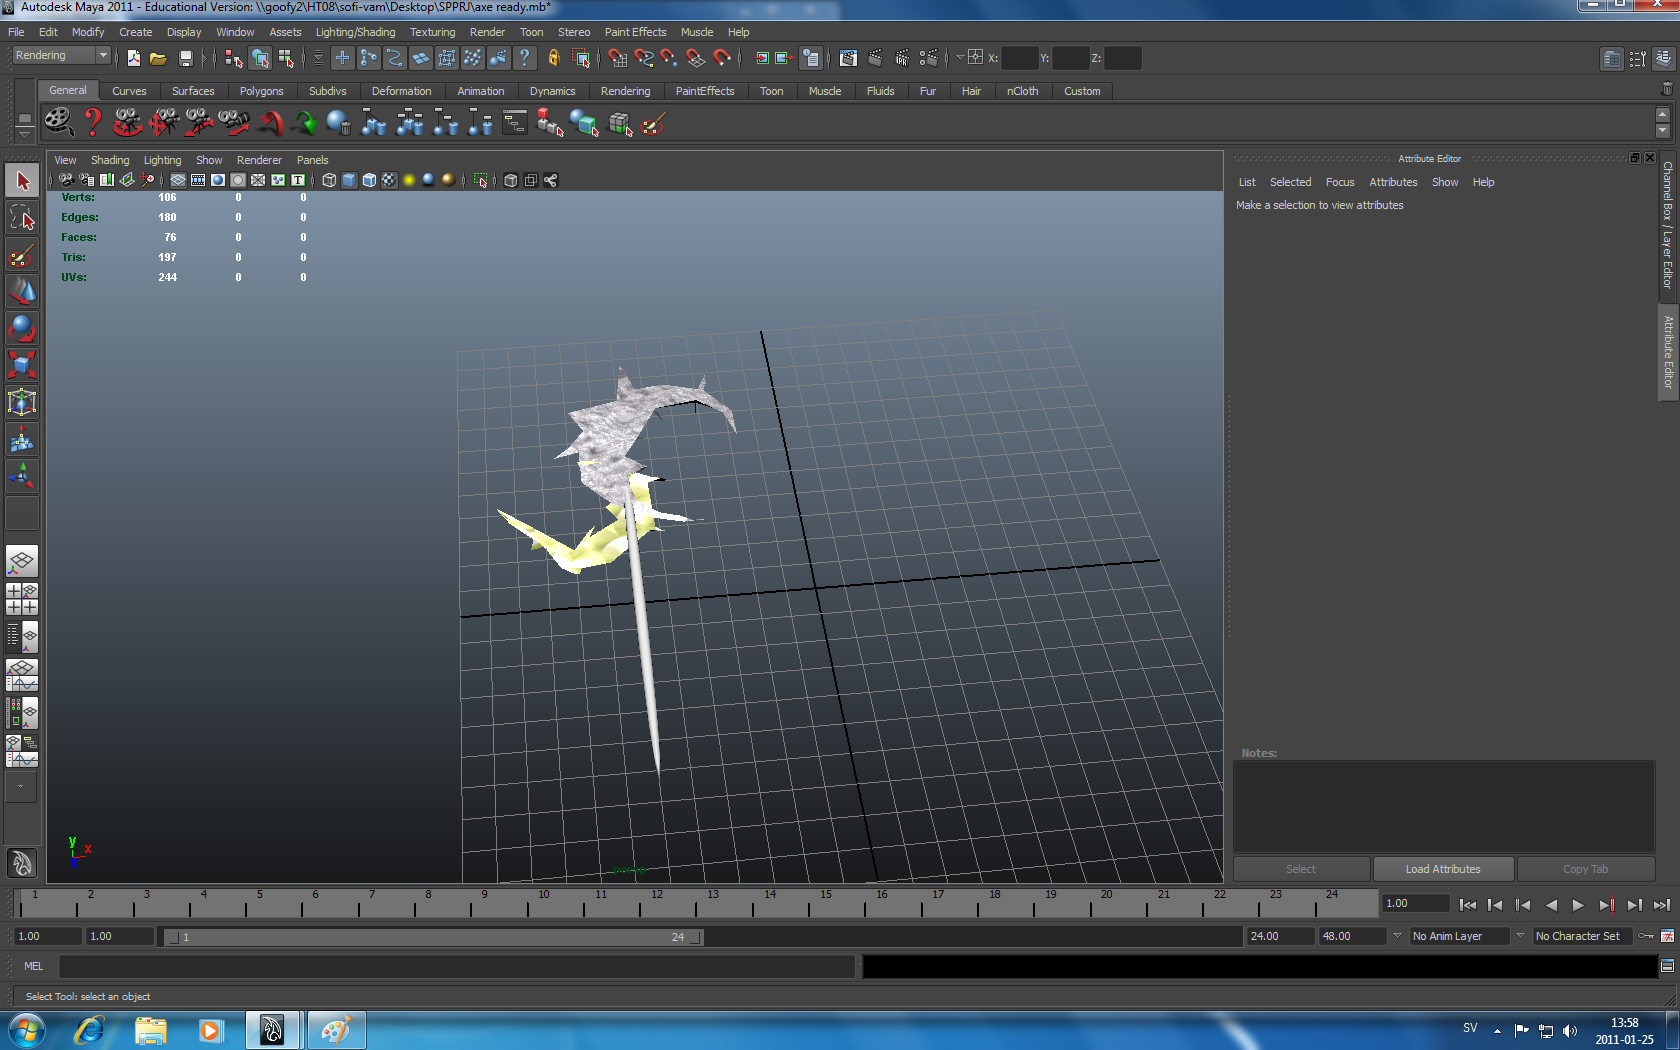Open the Polygons shelf tab
The width and height of the screenshot is (1680, 1050).
pyautogui.click(x=261, y=91)
